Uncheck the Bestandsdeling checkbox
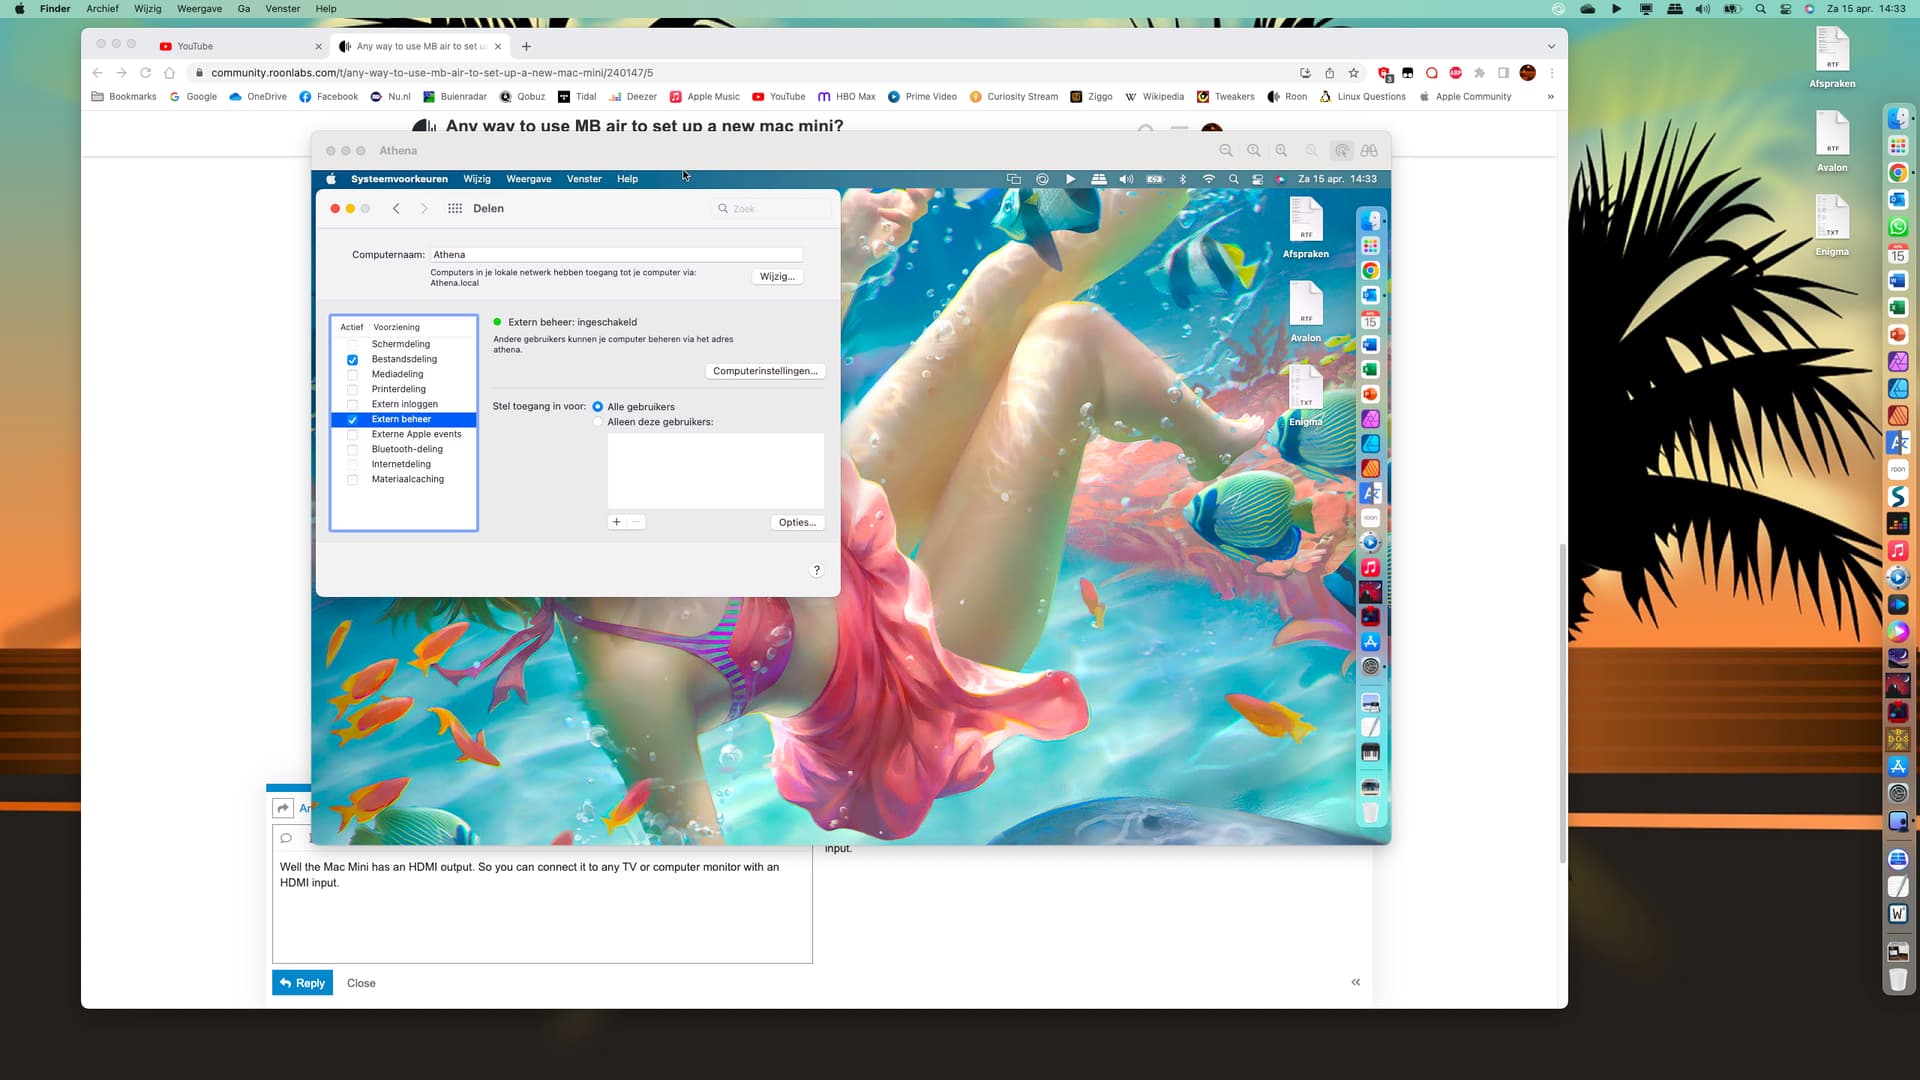The height and width of the screenshot is (1080, 1920). (x=352, y=360)
